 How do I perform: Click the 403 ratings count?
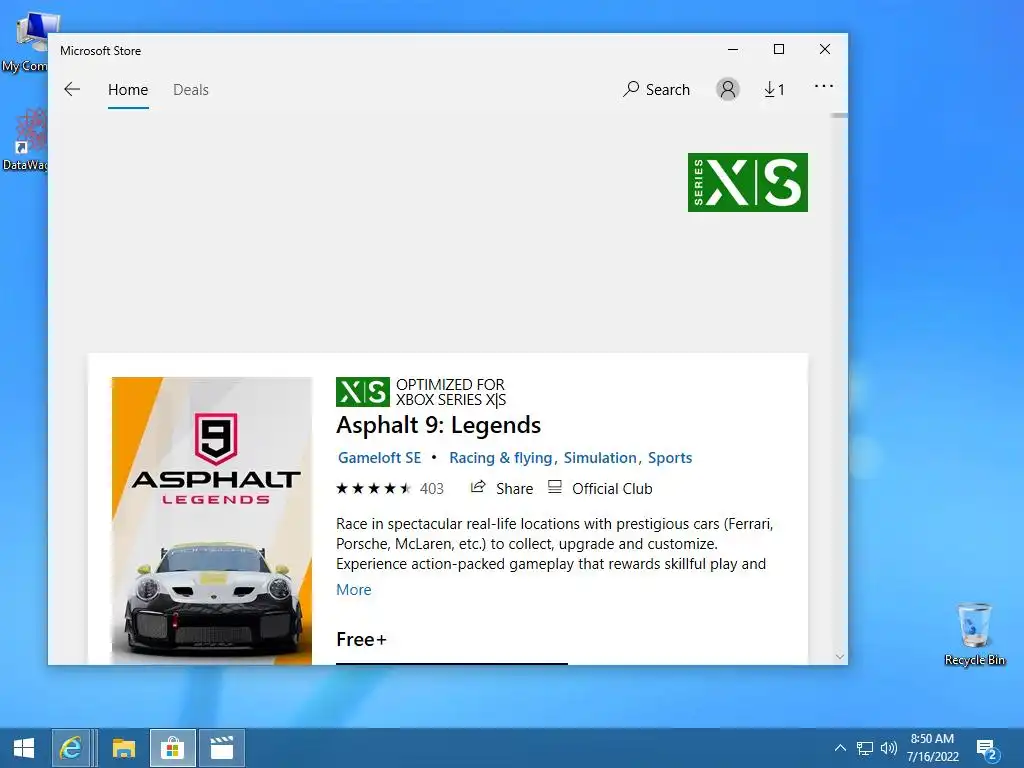tap(432, 488)
